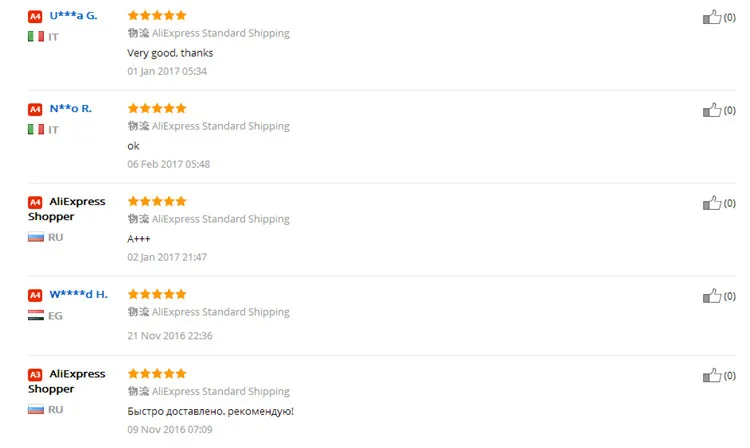
Task: Like the "ok" review by N**o R.
Action: click(712, 110)
